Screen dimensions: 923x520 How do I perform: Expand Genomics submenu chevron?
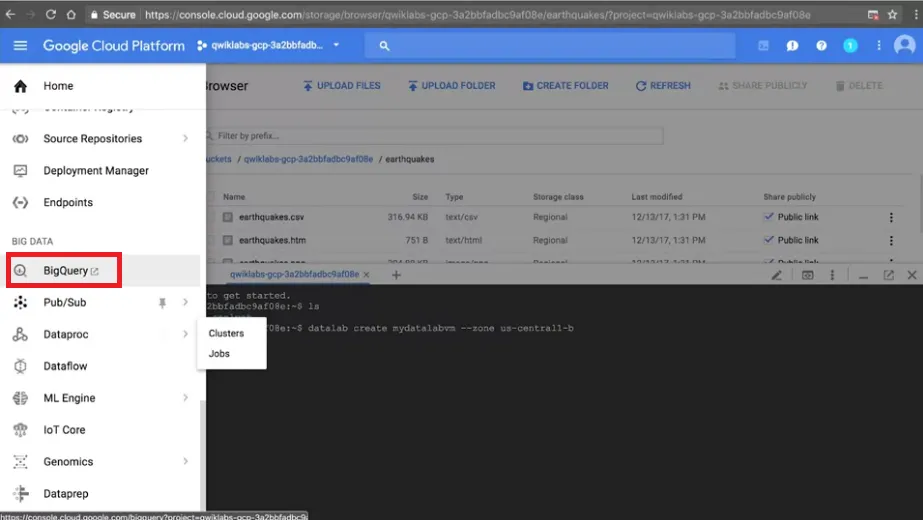point(185,461)
